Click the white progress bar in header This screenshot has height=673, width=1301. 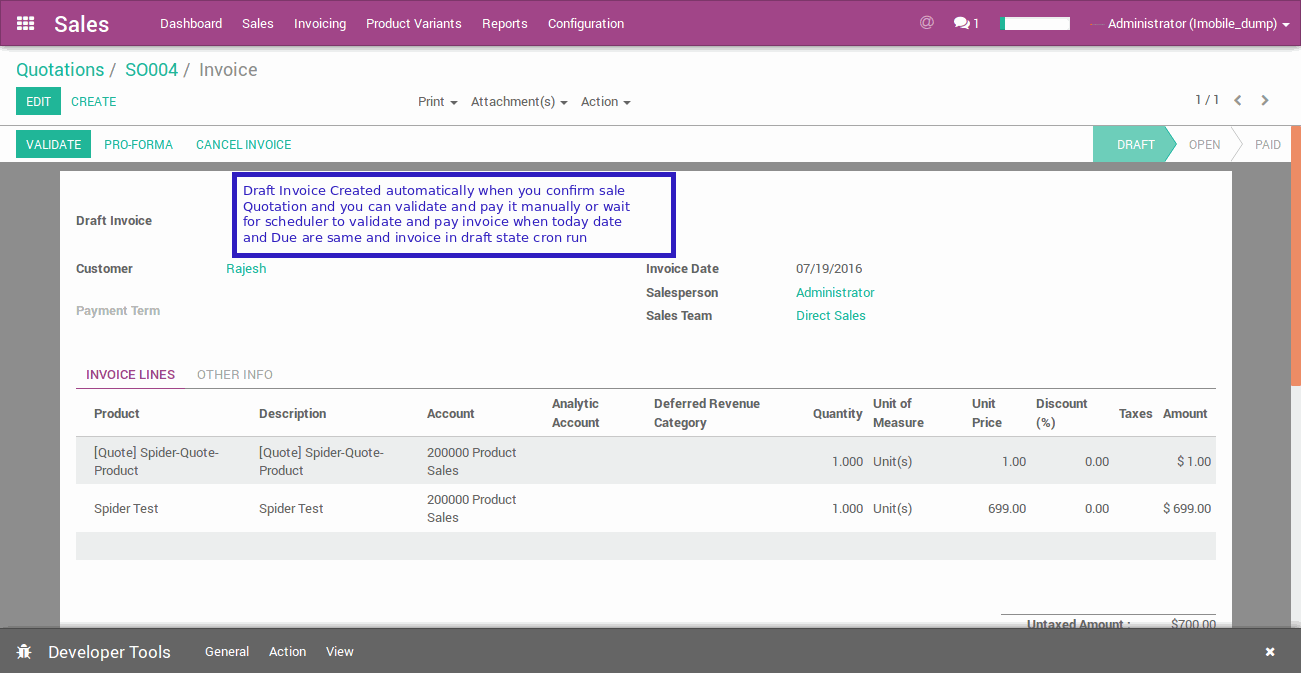1035,23
